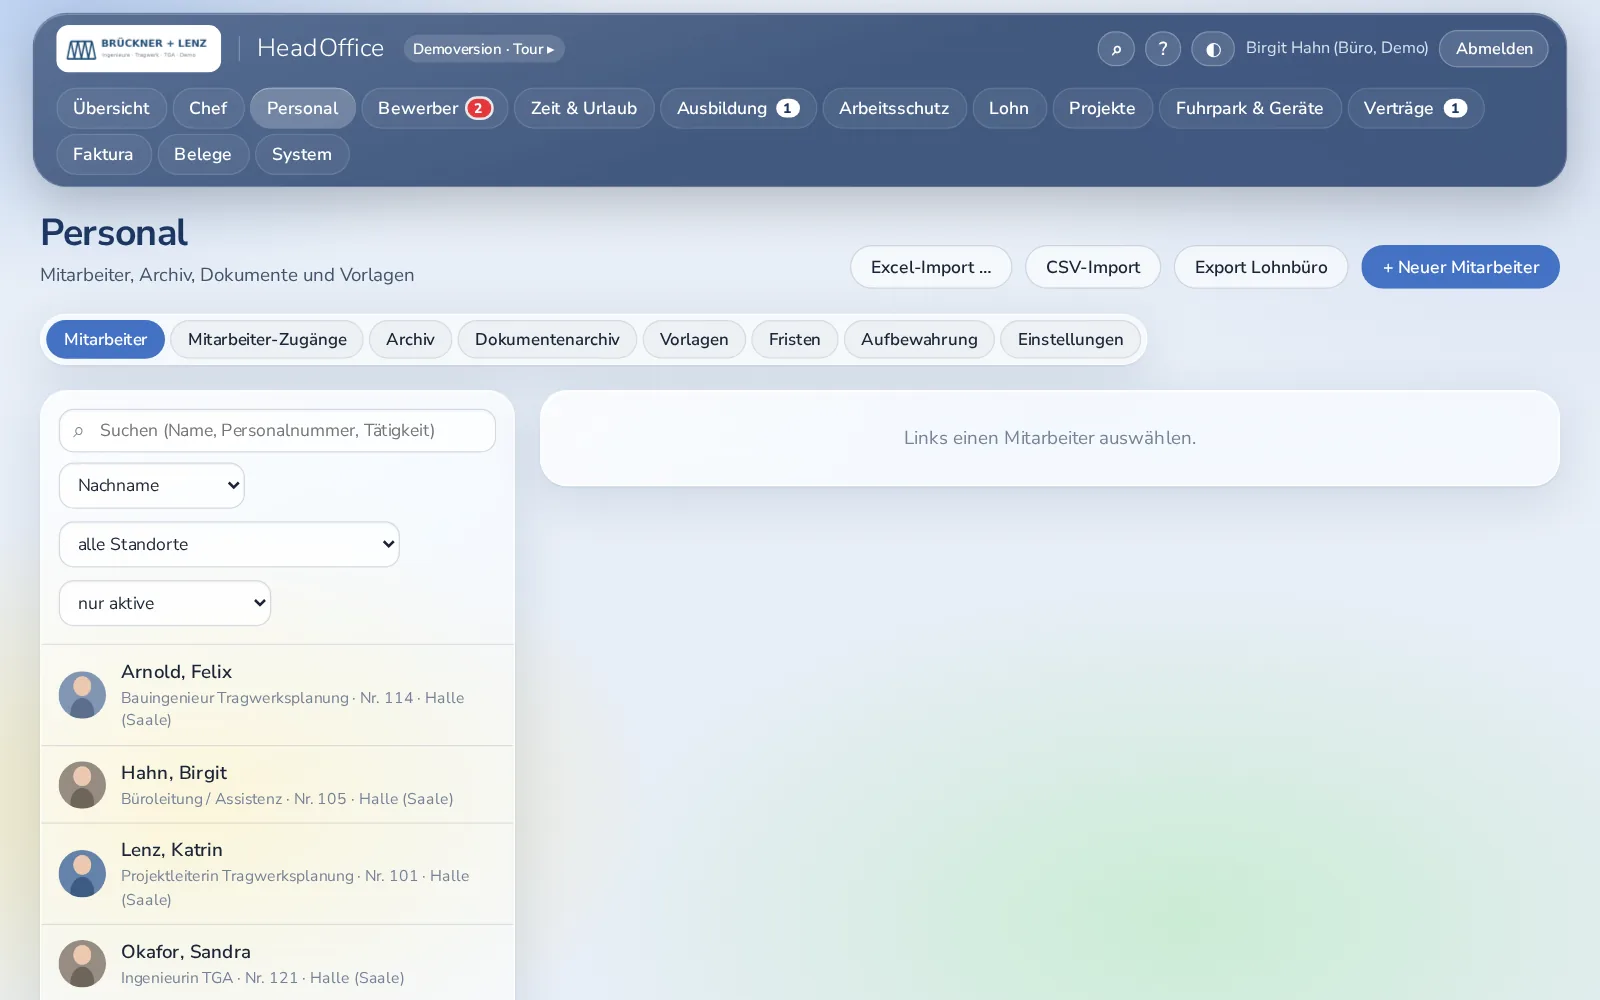Open the nur aktive filter dropdown
1600x1000 pixels.
[165, 603]
